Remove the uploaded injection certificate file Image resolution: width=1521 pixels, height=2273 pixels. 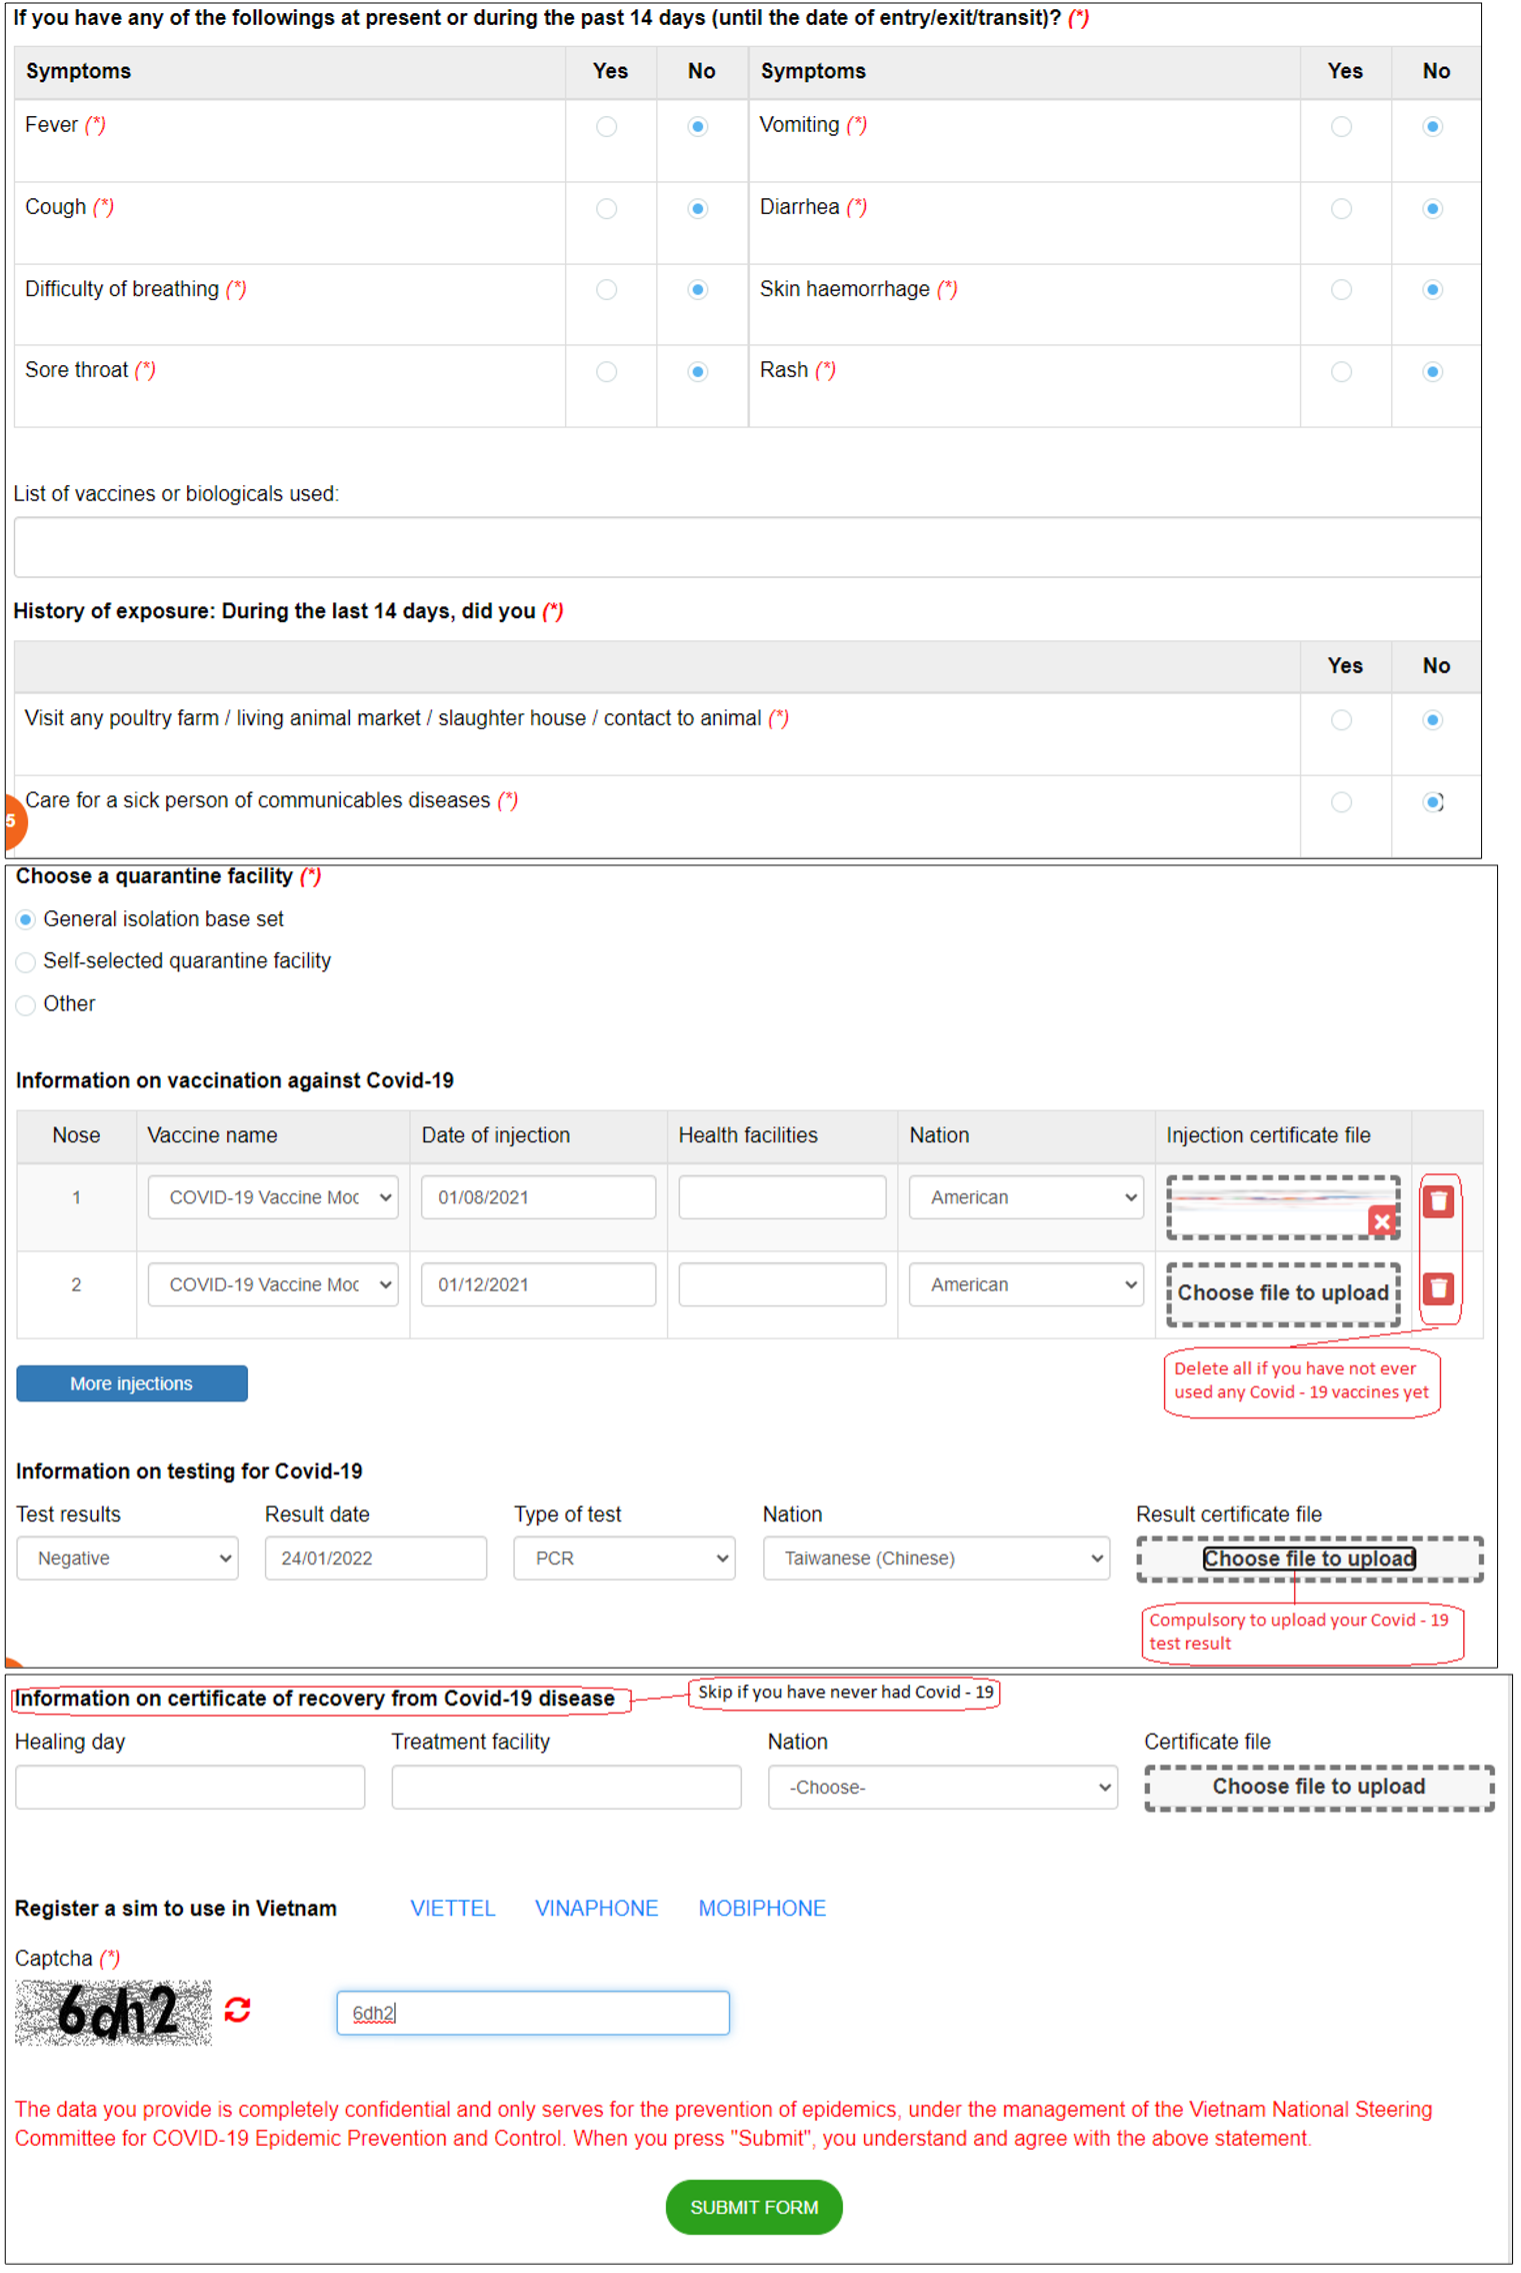[1382, 1221]
